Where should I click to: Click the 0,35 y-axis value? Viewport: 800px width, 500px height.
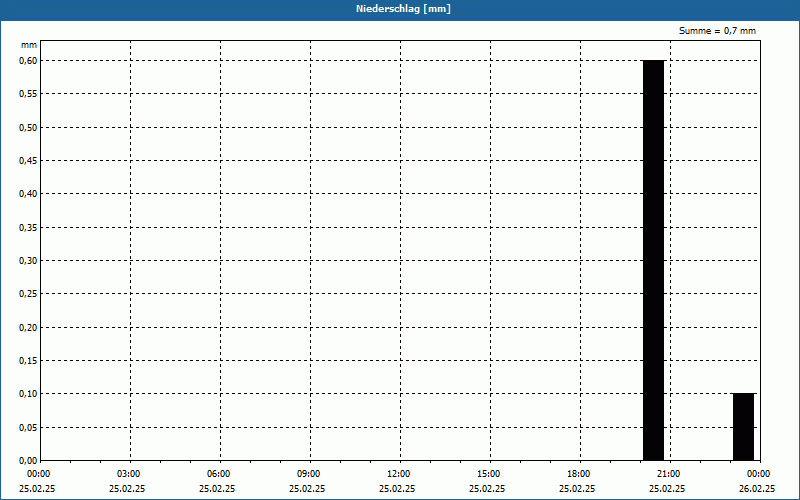(28, 228)
